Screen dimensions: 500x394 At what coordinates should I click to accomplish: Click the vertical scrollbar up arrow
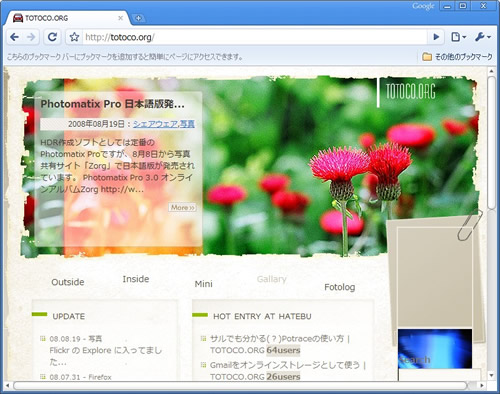pyautogui.click(x=491, y=71)
